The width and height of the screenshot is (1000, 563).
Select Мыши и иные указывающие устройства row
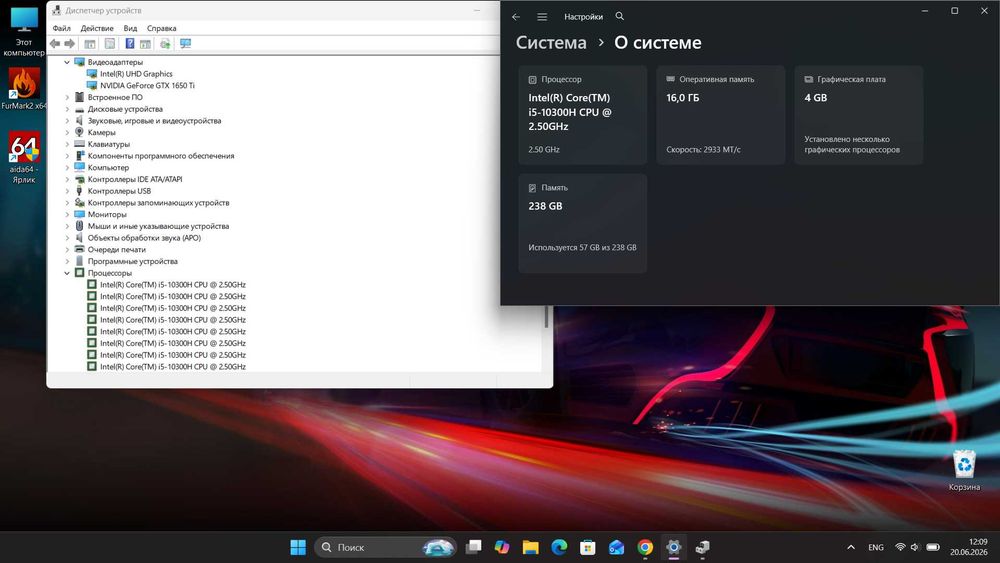[158, 226]
